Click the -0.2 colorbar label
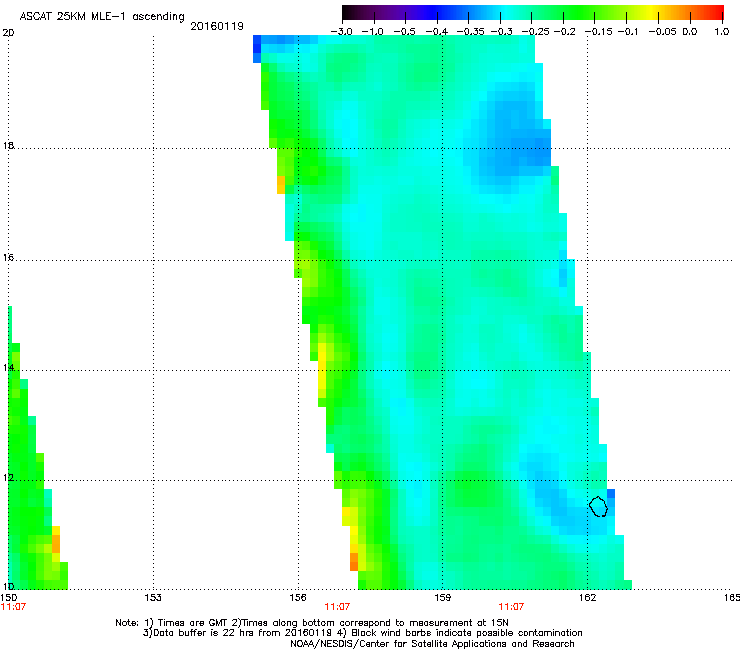Viewport: 740px width, 650px height. coord(565,32)
